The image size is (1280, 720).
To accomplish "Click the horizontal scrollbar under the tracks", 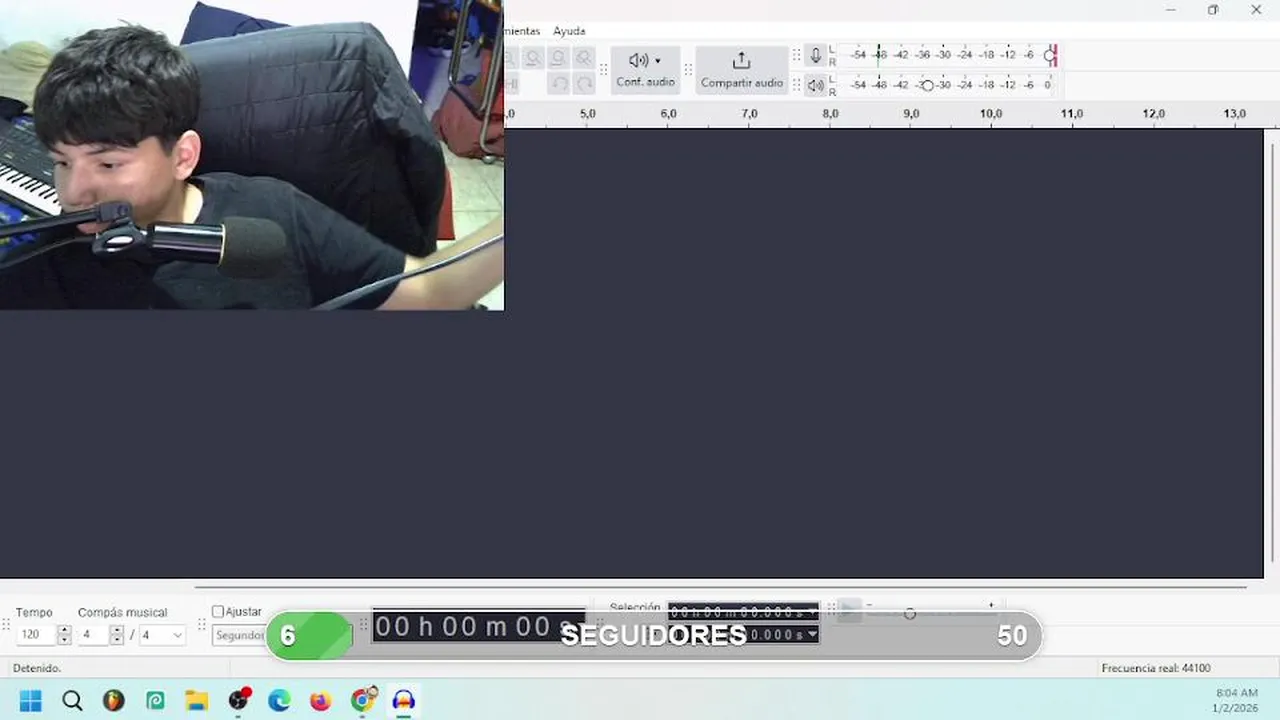I will pos(720,587).
